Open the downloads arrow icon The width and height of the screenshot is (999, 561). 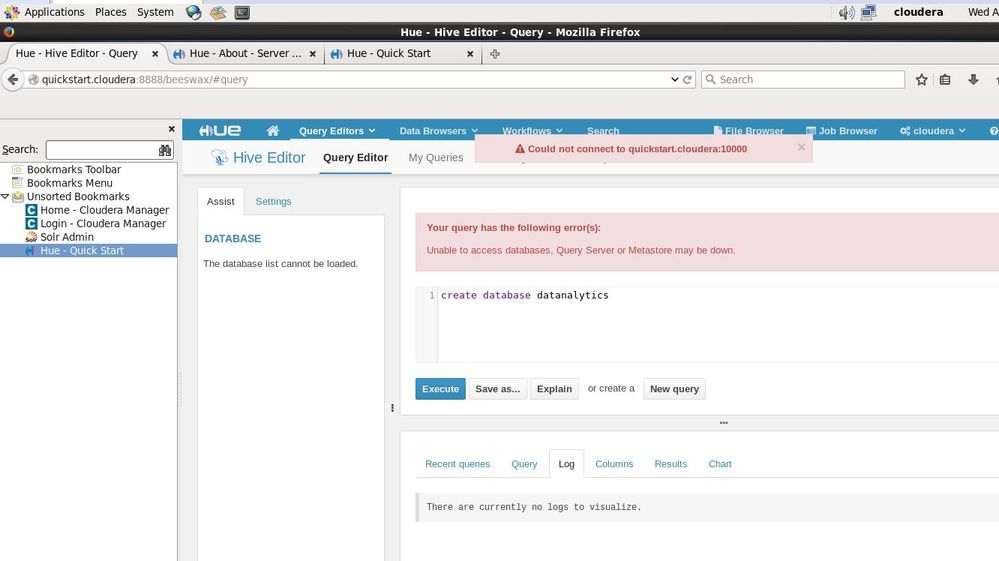coord(973,80)
